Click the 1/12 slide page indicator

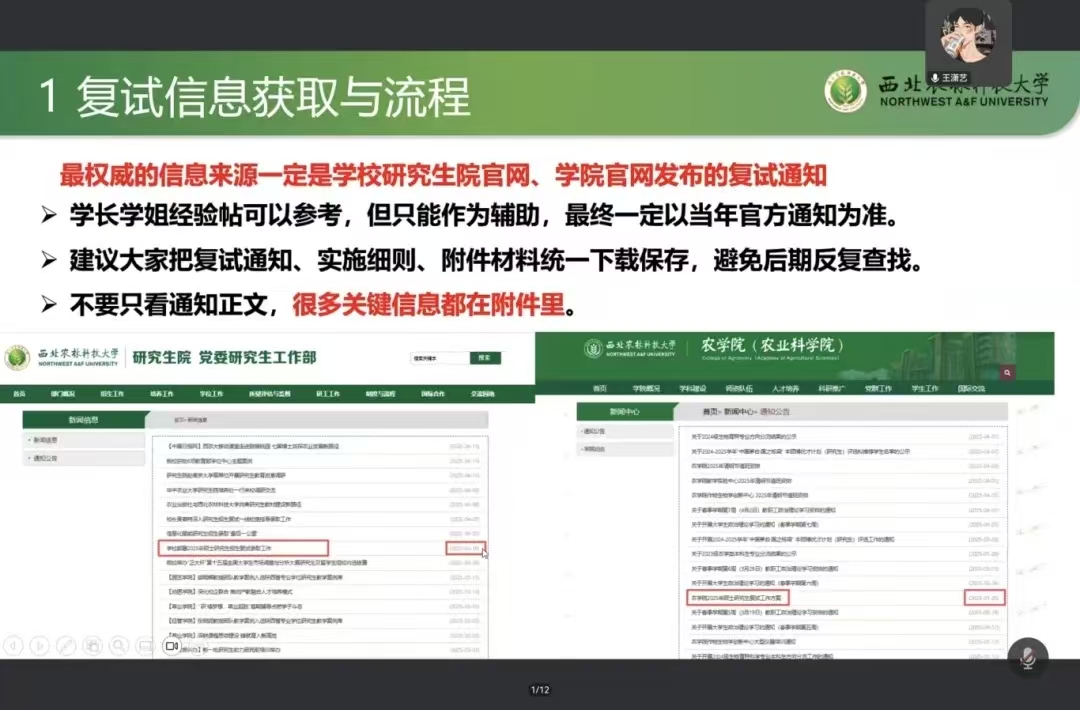pos(540,690)
